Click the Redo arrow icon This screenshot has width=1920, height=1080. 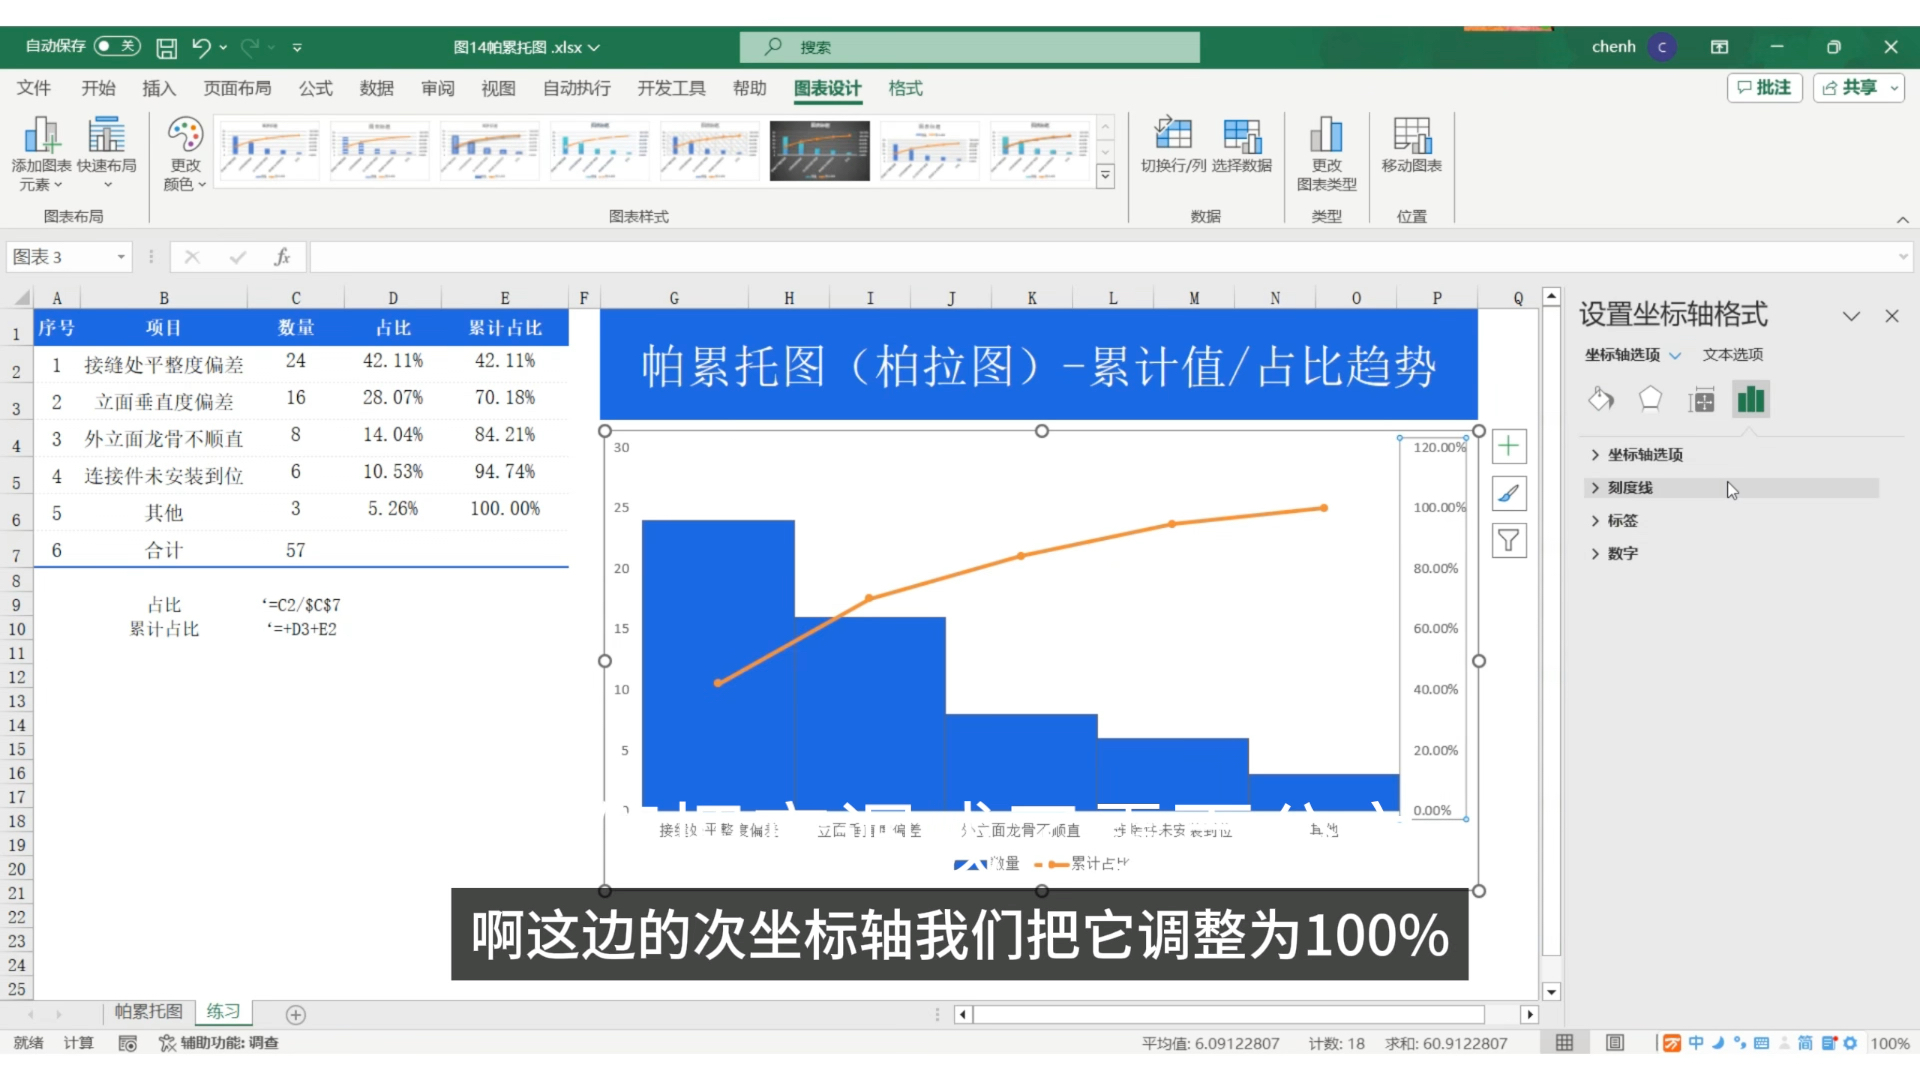pyautogui.click(x=249, y=47)
